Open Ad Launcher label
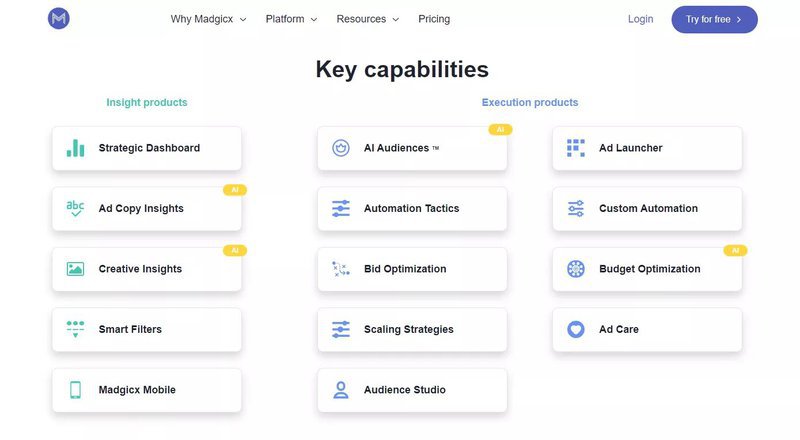 631,148
